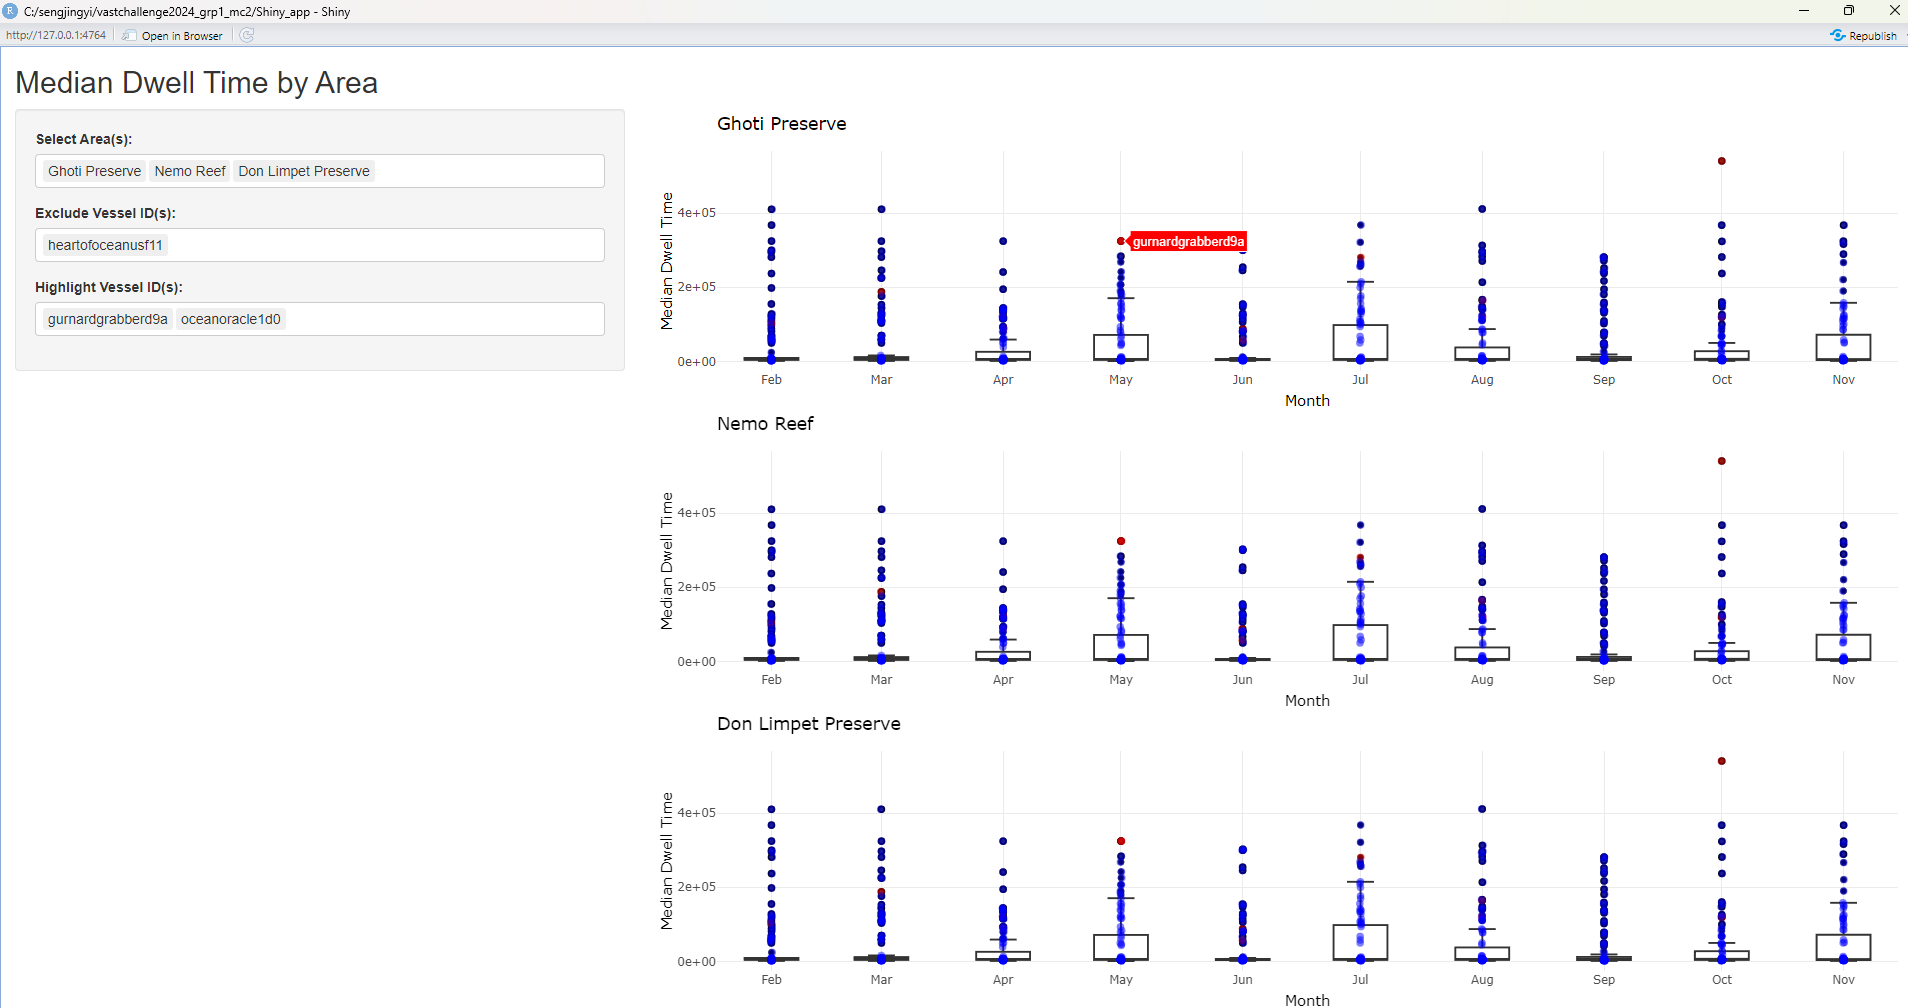Click the Jul box in Don Limpet Preserve plot
1908x1008 pixels.
[1360, 941]
